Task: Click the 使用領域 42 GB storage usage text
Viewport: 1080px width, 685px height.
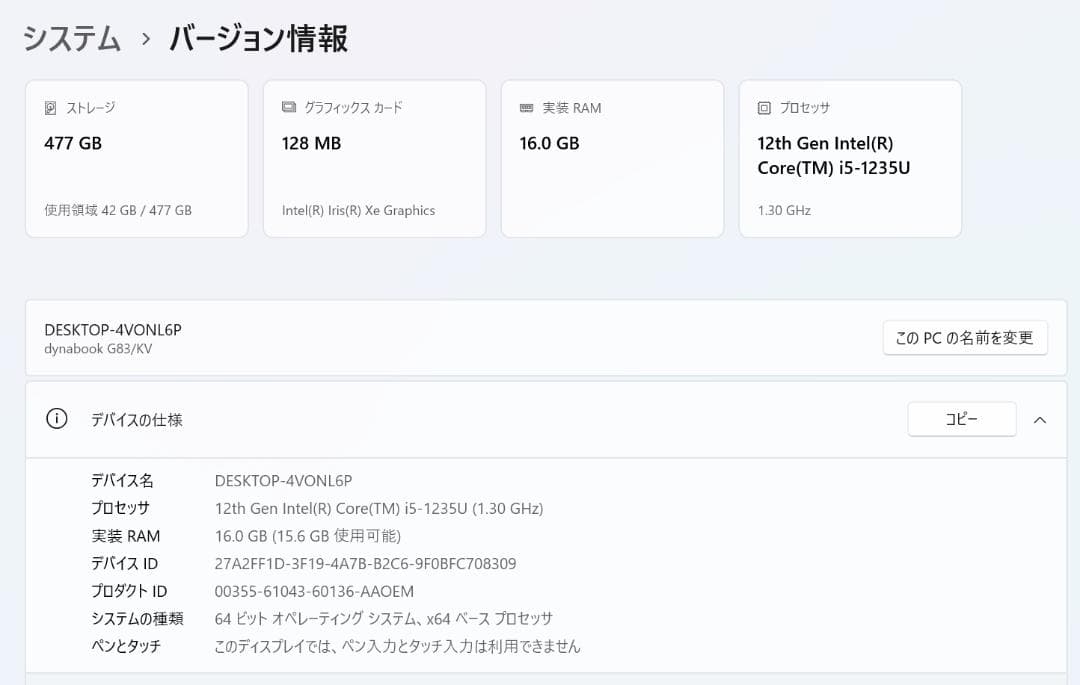Action: pyautogui.click(x=118, y=210)
